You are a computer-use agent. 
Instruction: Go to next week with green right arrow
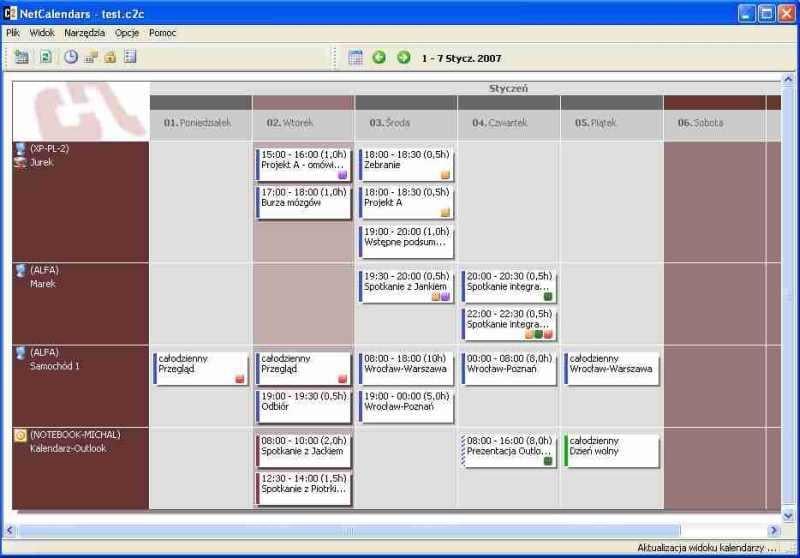(403, 57)
